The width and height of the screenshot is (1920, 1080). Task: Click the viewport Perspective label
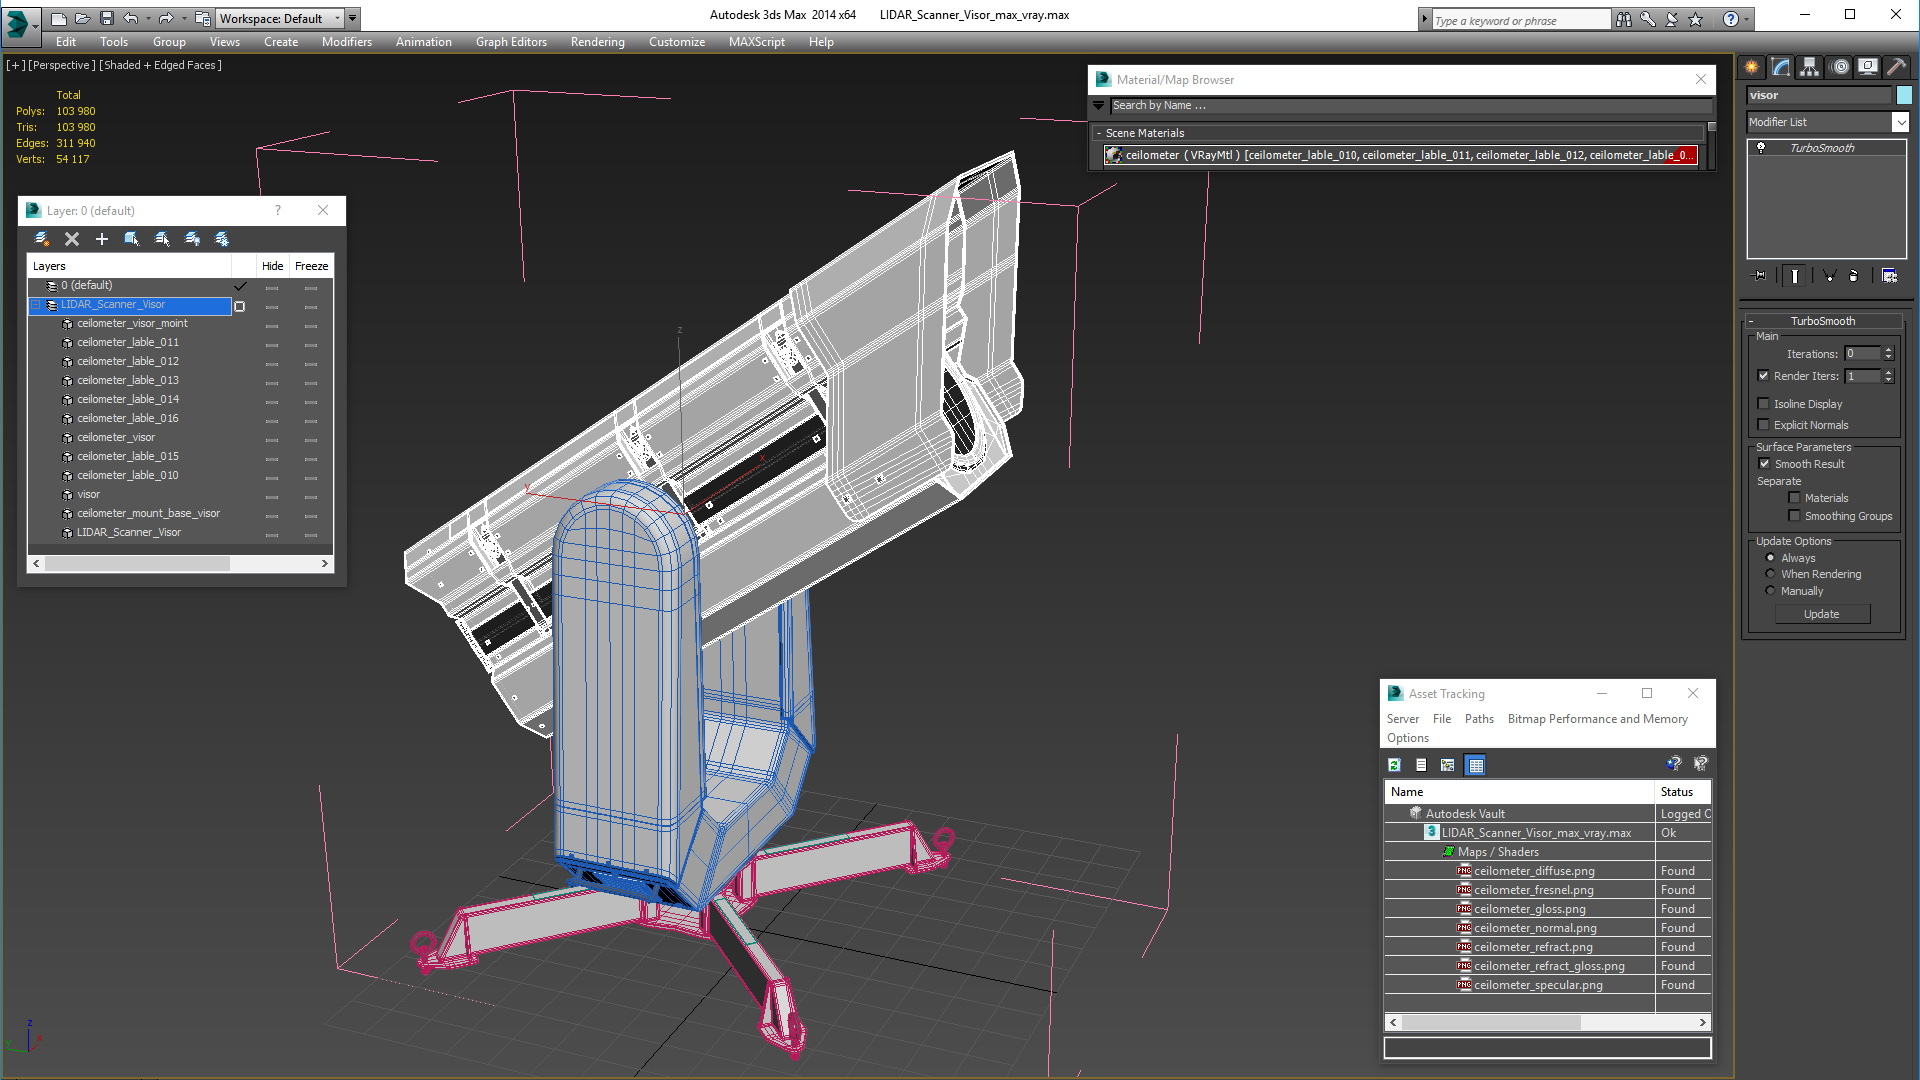(62, 65)
